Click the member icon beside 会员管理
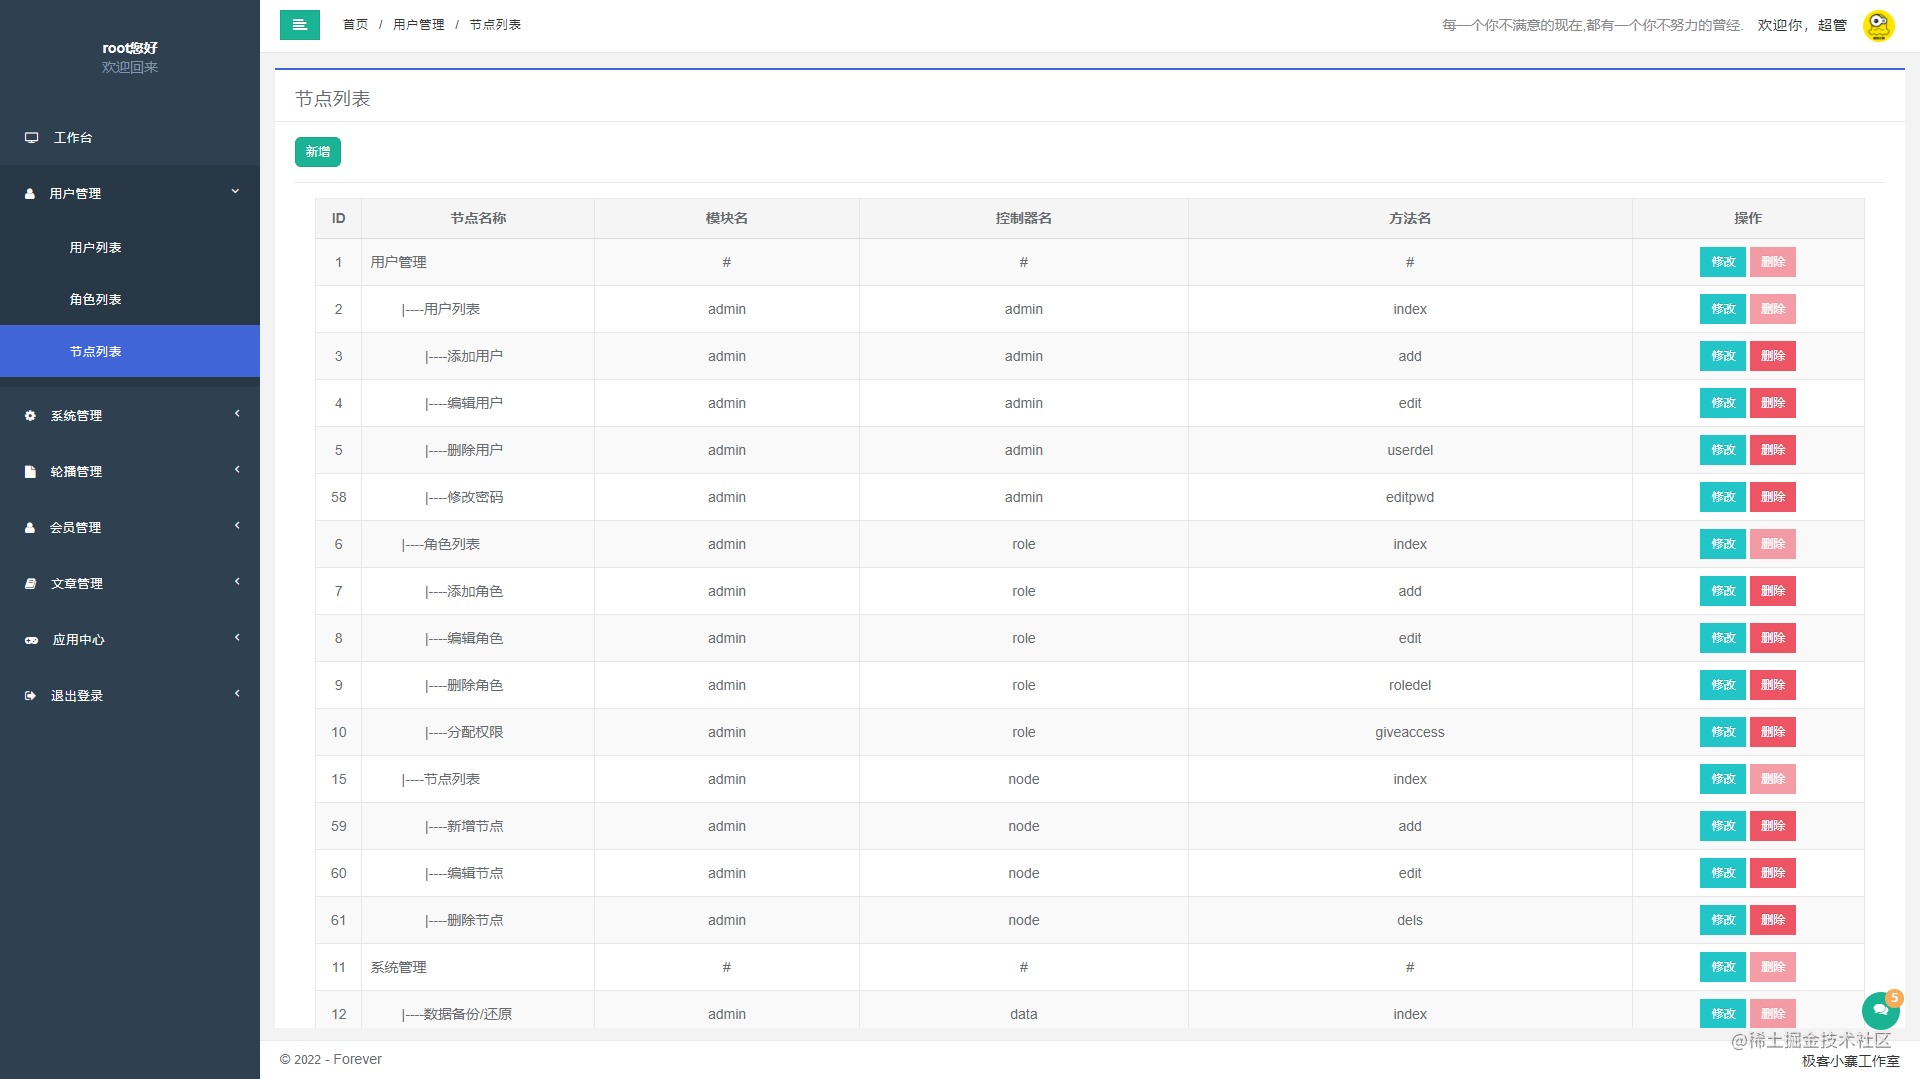The width and height of the screenshot is (1920, 1079). [x=30, y=528]
